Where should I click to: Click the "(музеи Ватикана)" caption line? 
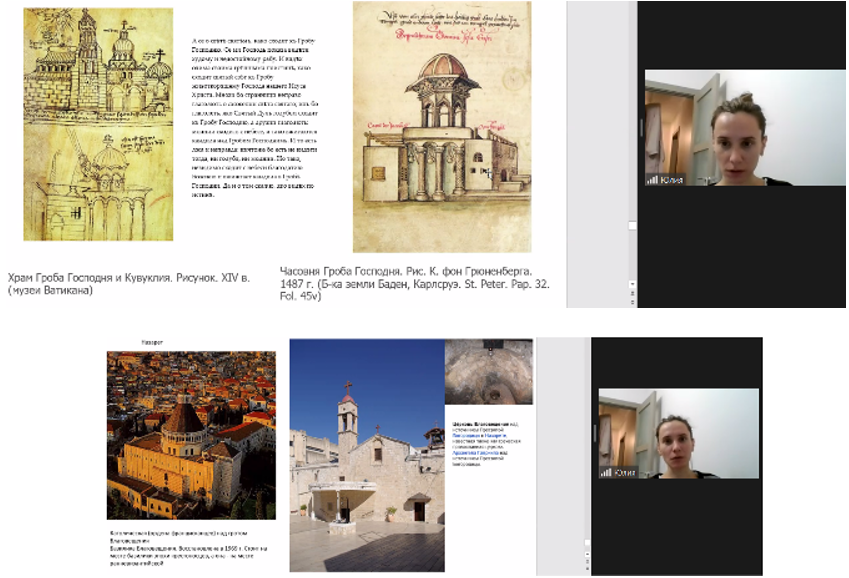click(50, 290)
